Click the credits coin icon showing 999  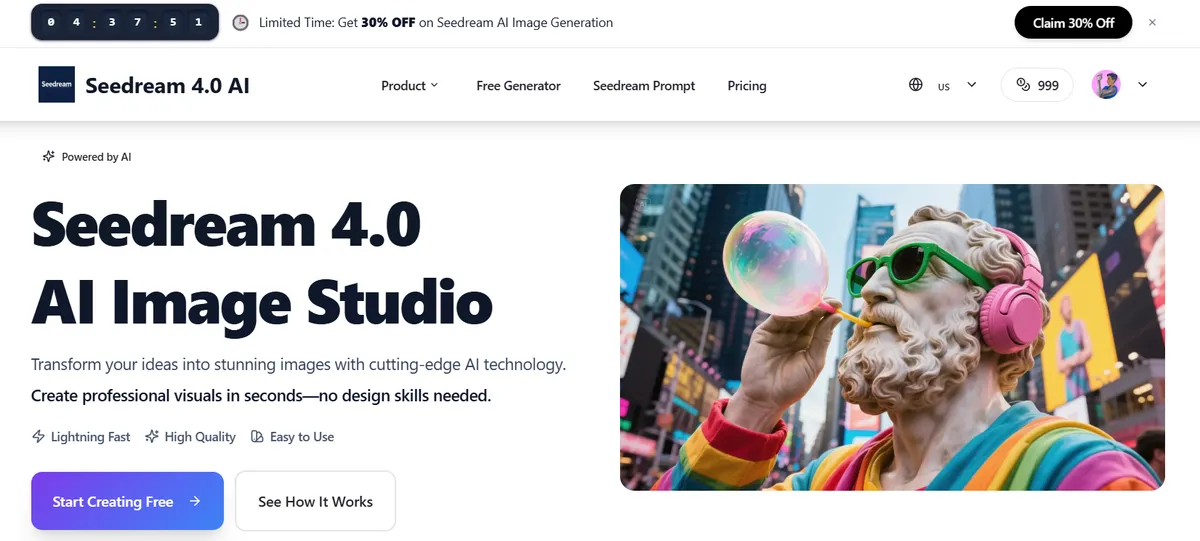tap(1022, 85)
